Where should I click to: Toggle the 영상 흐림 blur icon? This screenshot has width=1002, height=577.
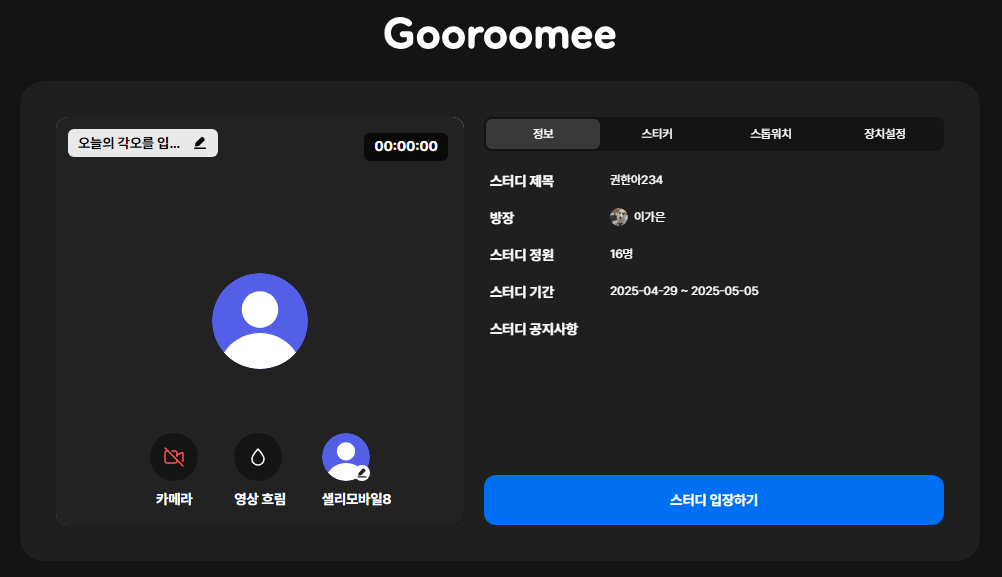tap(258, 457)
